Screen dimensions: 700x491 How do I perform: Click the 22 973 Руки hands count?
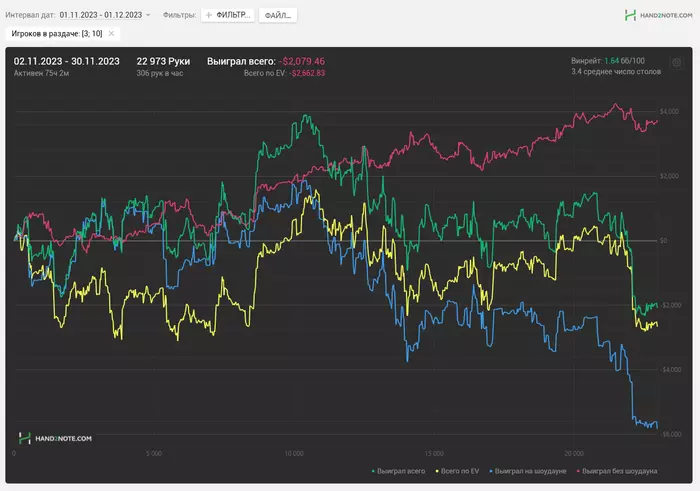click(x=163, y=61)
